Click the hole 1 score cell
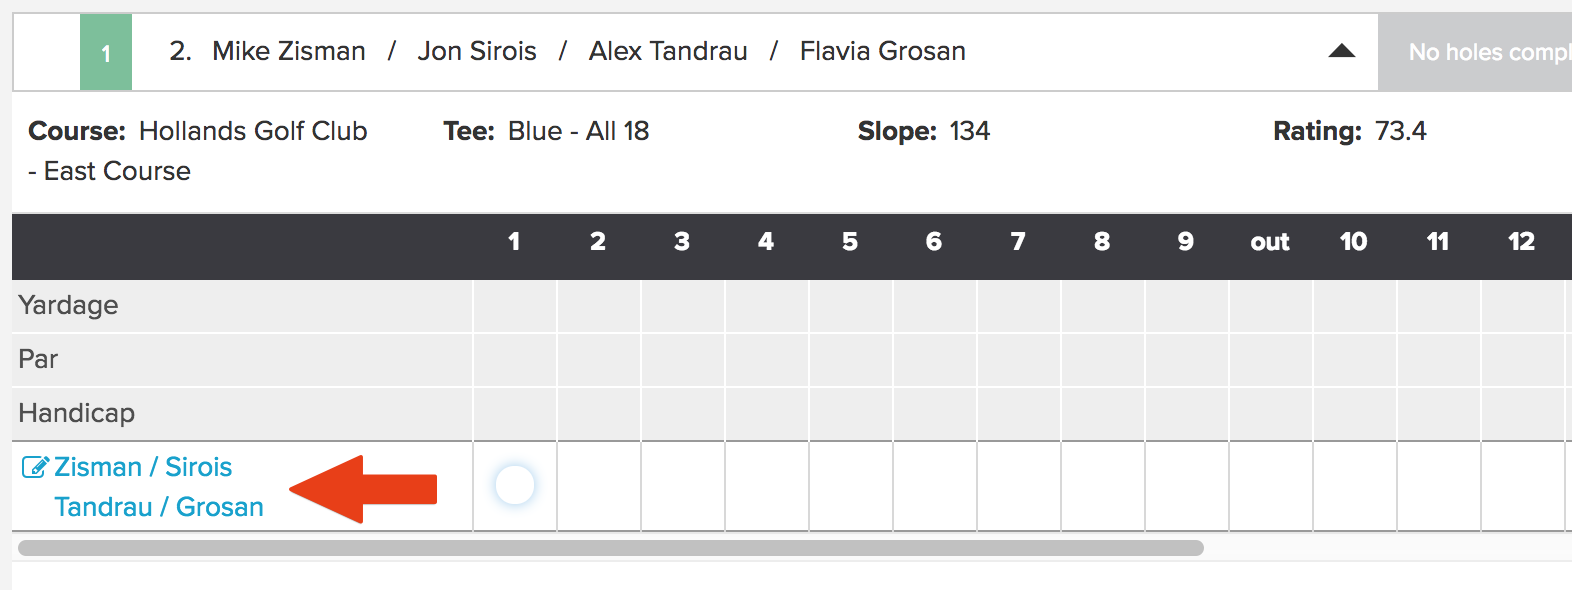The image size is (1572, 590). coord(515,486)
